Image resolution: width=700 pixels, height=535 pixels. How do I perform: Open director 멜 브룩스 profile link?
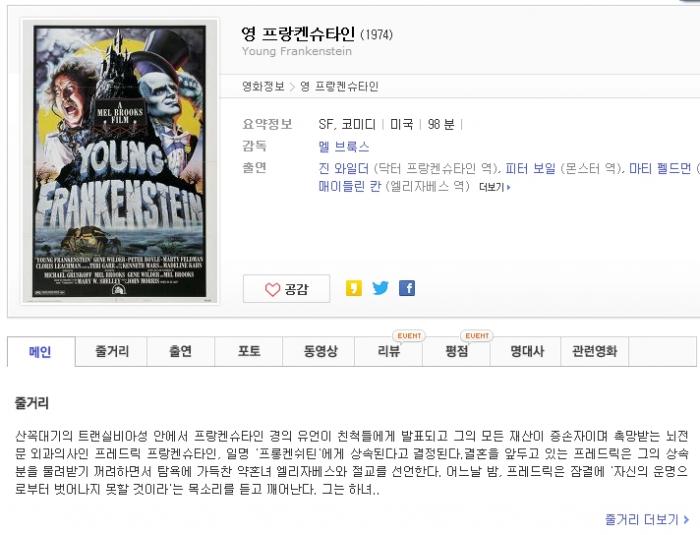[x=344, y=146]
